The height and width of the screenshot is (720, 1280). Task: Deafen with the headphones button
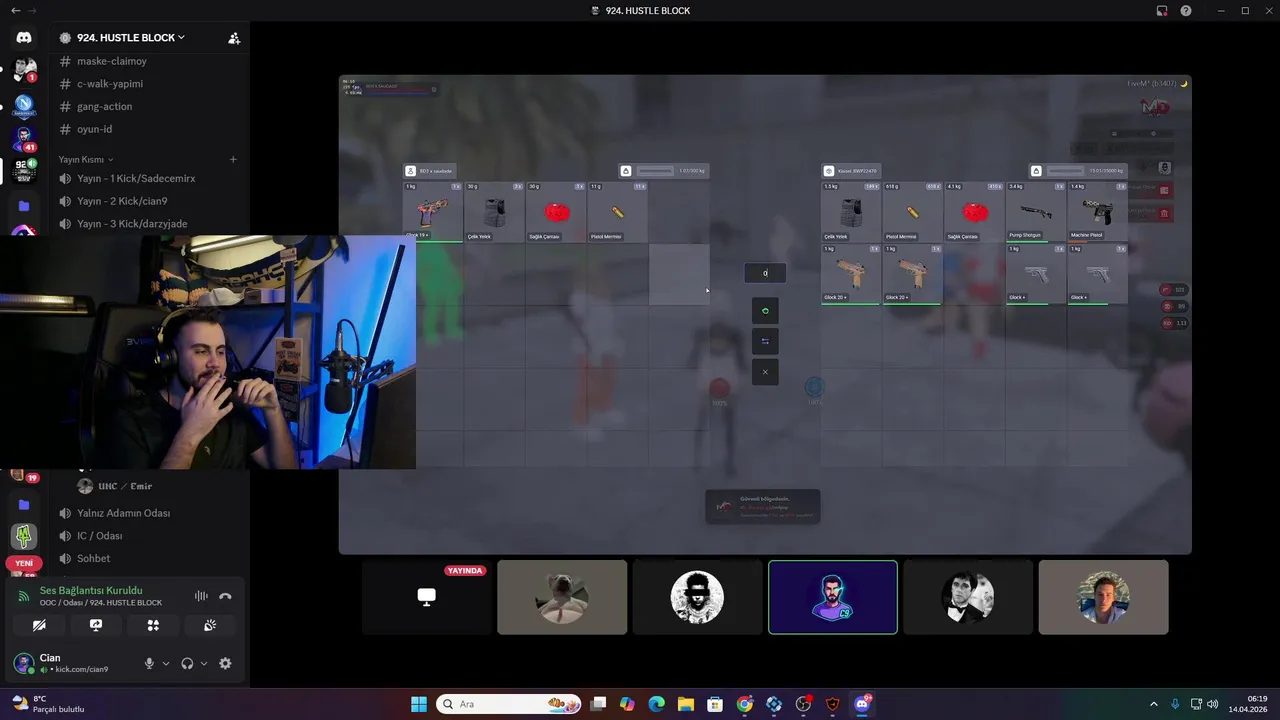187,663
